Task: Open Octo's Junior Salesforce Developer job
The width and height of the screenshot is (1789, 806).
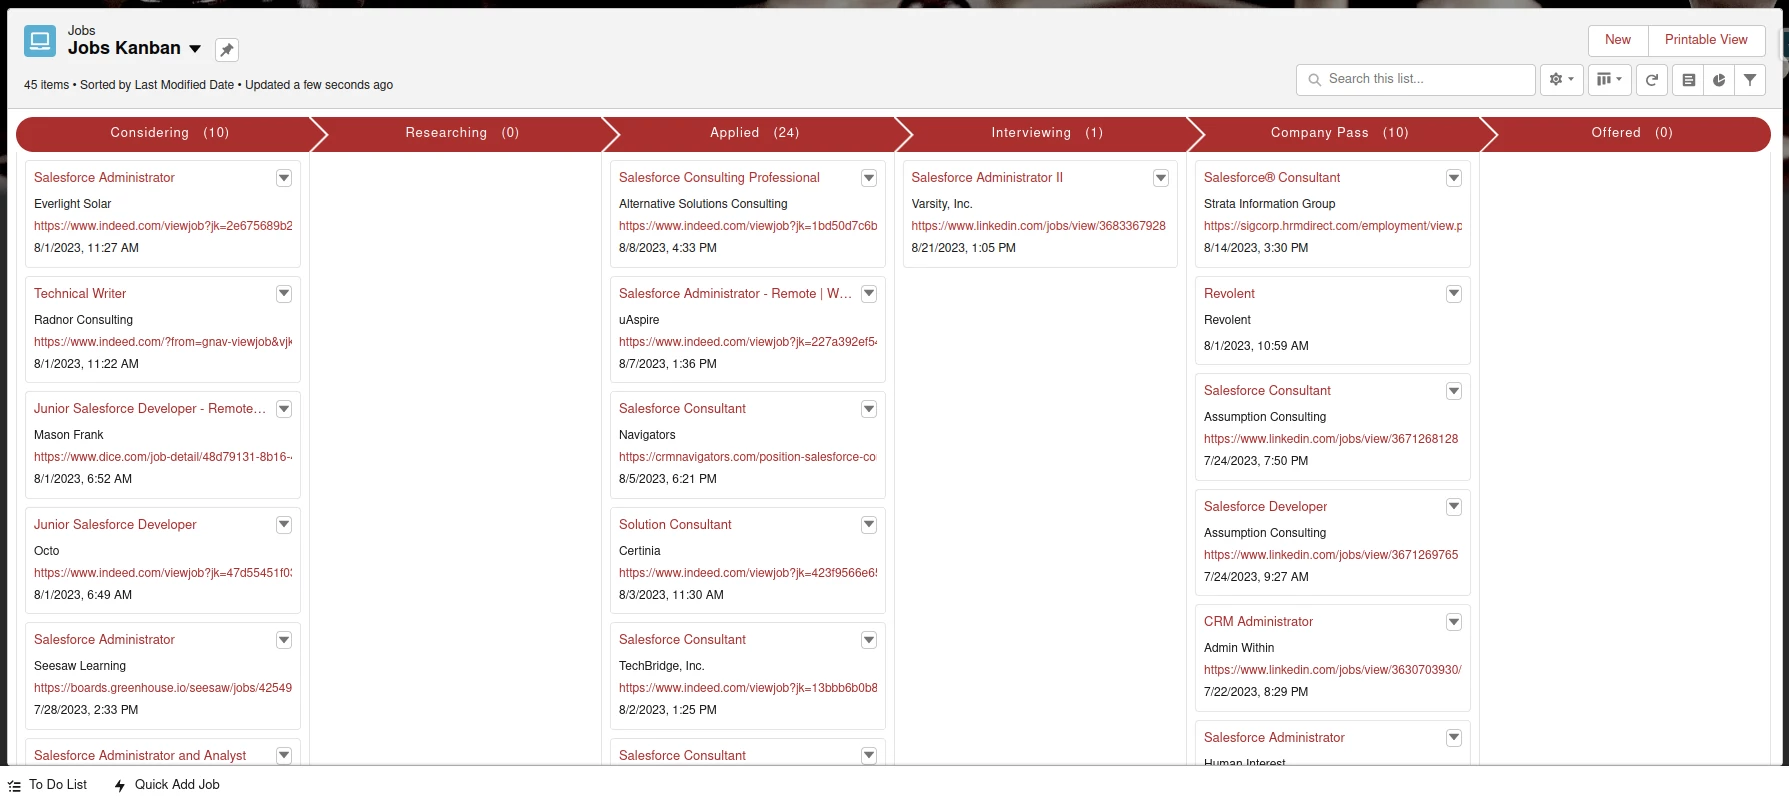Action: pyautogui.click(x=115, y=525)
